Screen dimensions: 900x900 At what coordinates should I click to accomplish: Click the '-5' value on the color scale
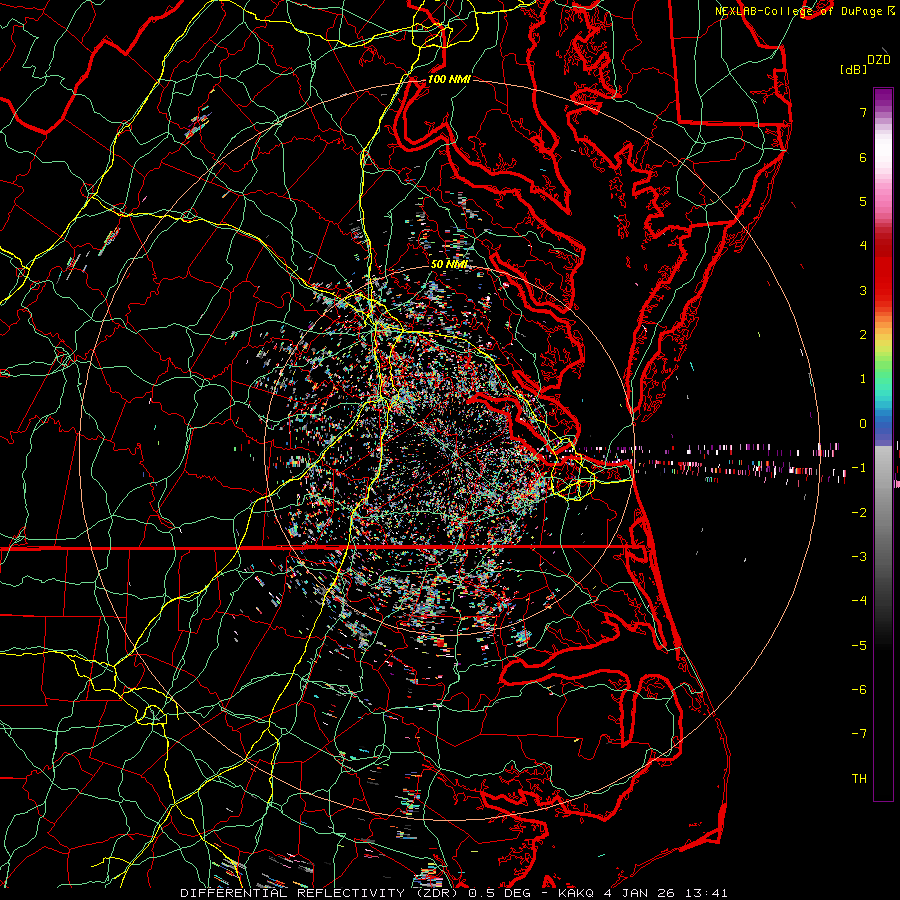[x=859, y=645]
